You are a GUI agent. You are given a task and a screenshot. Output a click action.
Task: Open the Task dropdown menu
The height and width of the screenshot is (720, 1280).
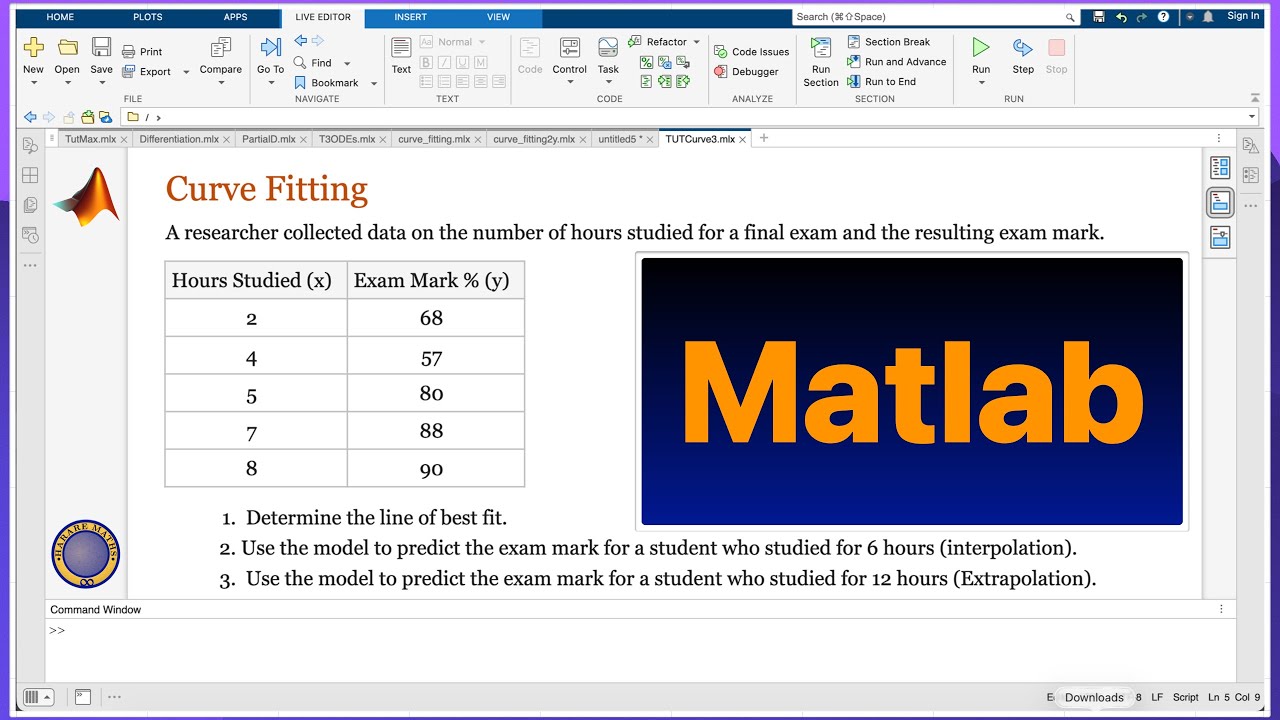click(608, 82)
